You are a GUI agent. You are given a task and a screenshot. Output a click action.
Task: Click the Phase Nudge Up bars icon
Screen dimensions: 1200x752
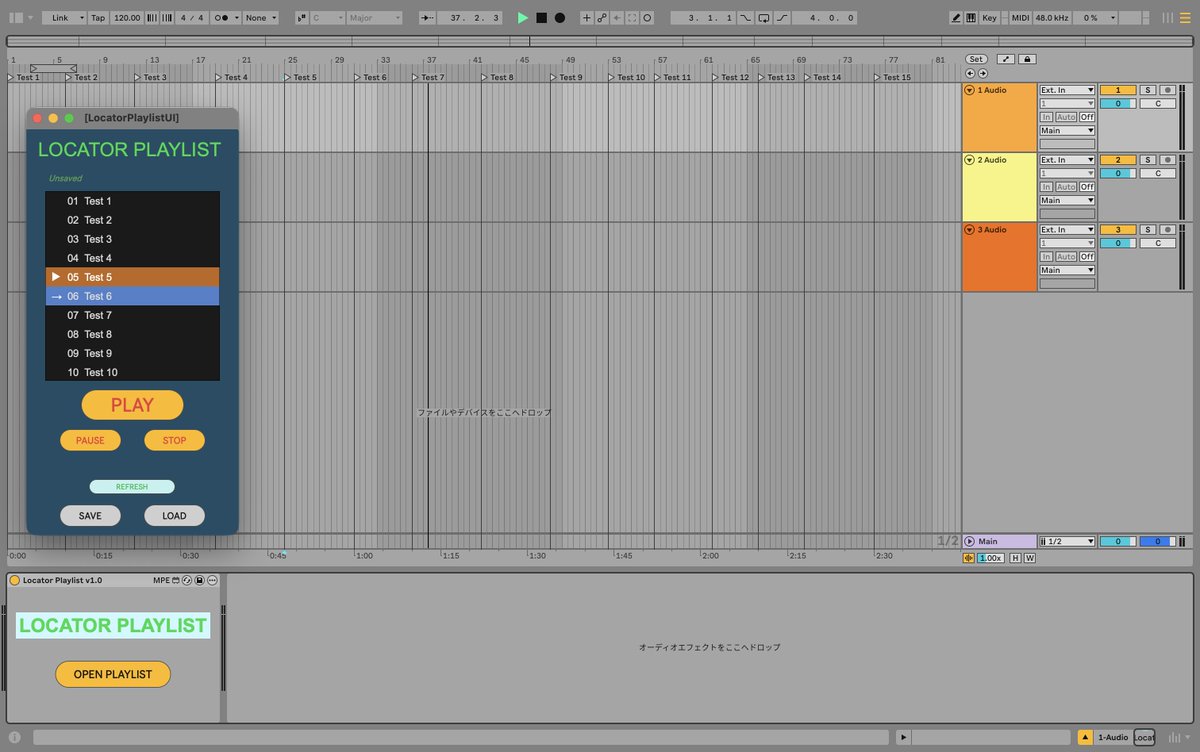[x=165, y=18]
